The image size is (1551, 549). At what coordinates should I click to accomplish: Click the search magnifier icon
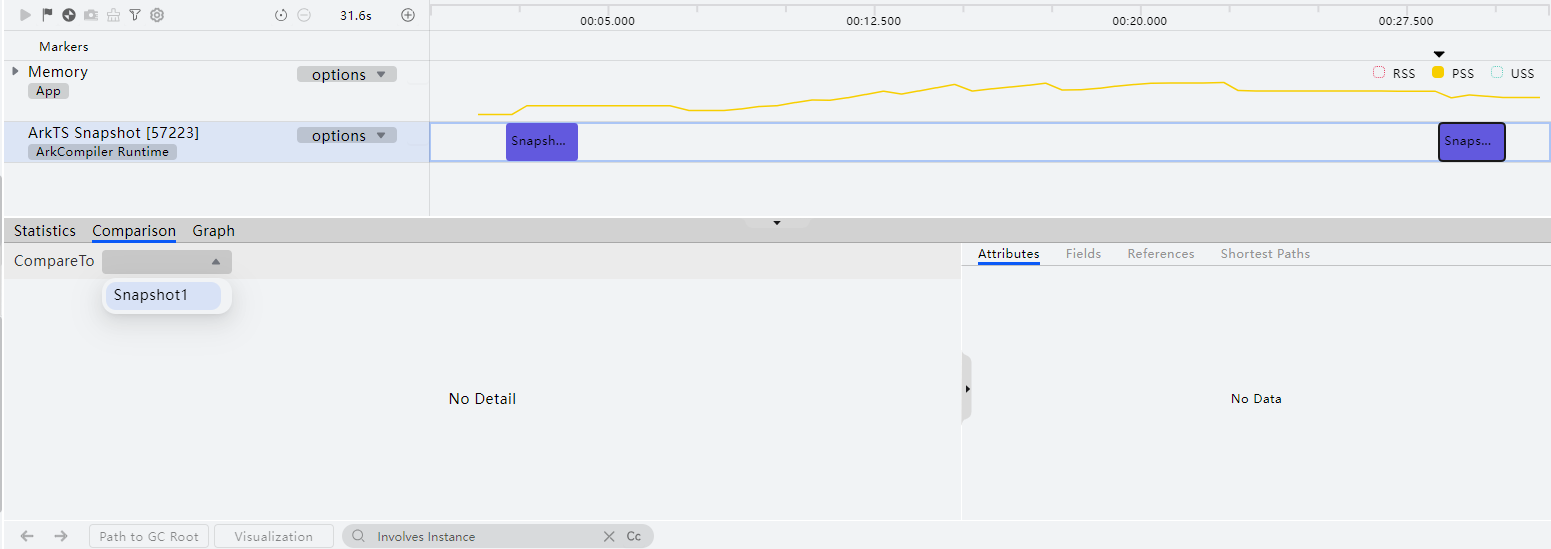click(x=358, y=536)
